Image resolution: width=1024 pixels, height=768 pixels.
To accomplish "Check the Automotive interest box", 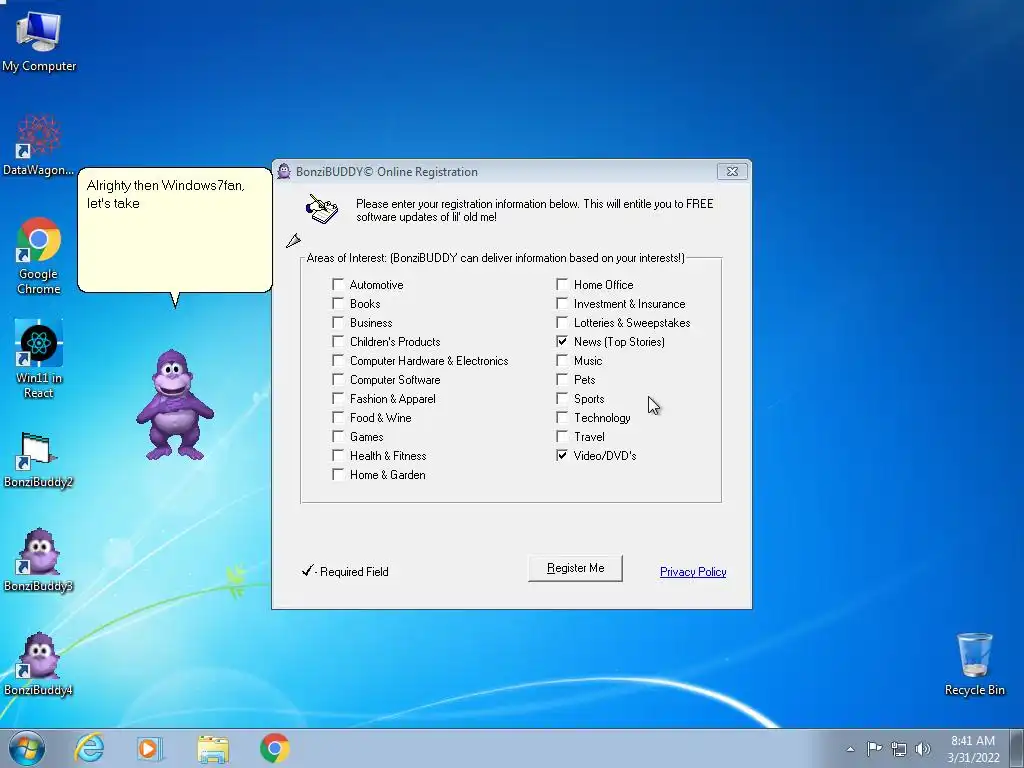I will (338, 284).
